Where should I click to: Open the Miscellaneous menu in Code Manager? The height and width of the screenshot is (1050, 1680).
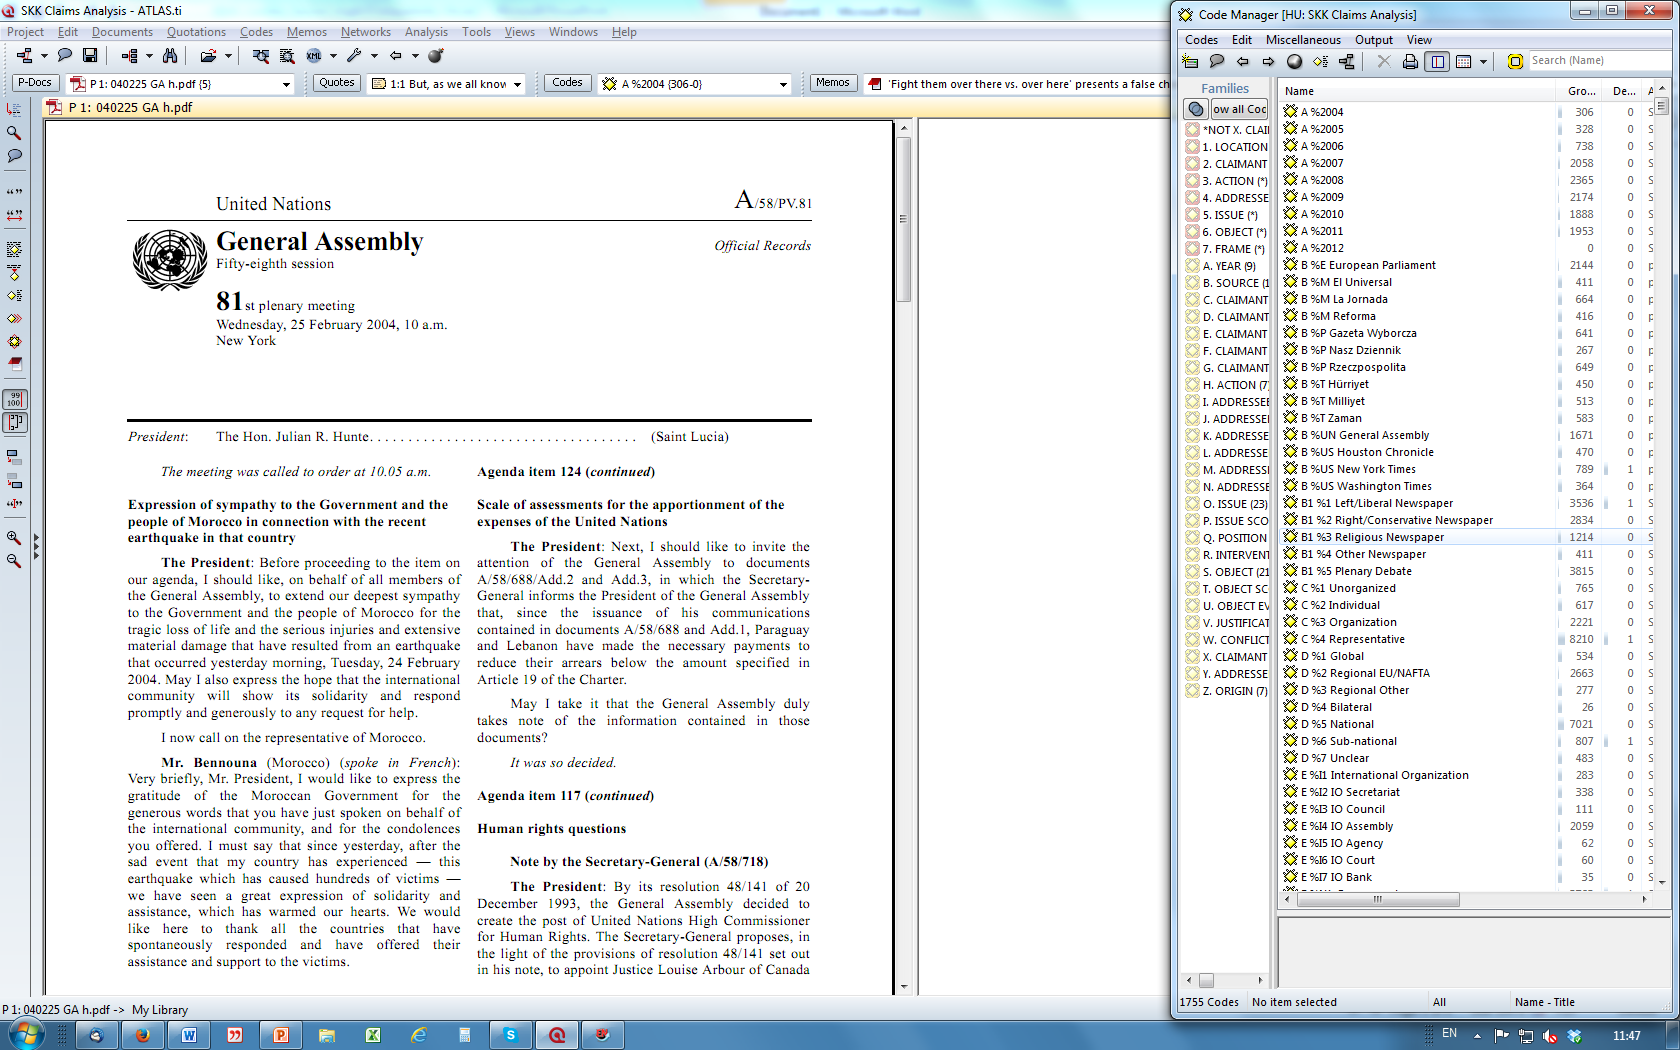tap(1302, 40)
